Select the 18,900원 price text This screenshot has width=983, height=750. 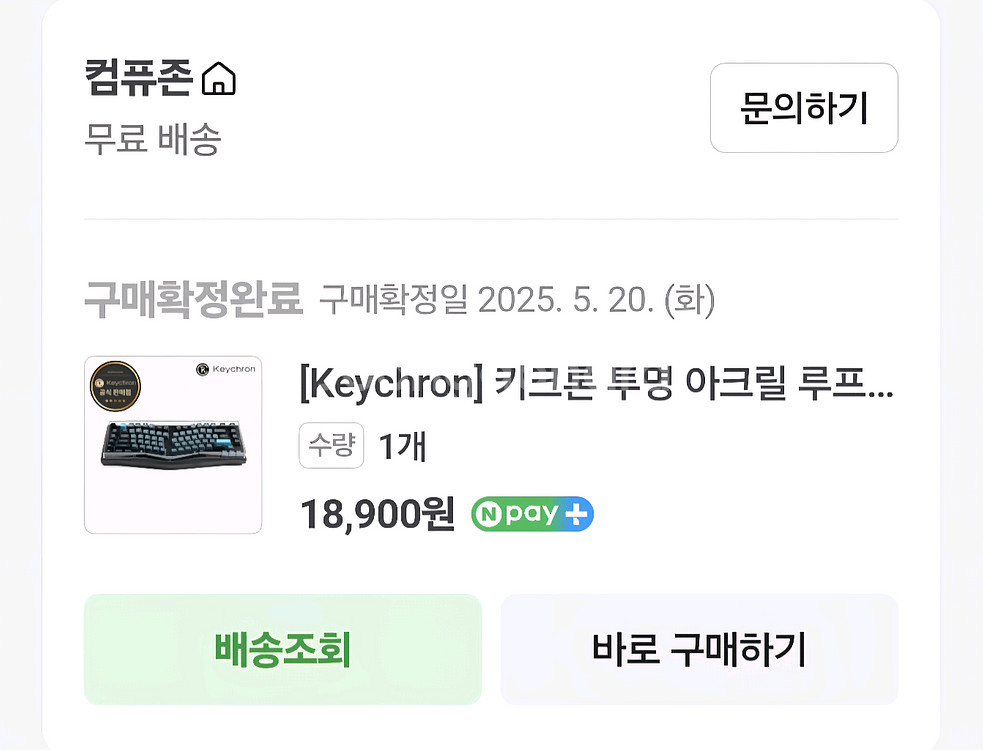tap(377, 514)
